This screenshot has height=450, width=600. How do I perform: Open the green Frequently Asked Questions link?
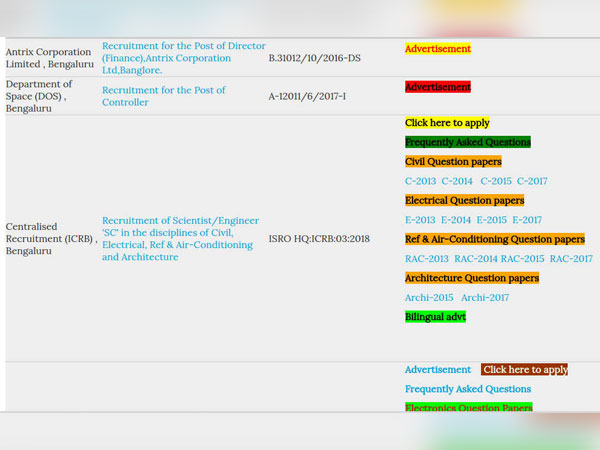[468, 142]
